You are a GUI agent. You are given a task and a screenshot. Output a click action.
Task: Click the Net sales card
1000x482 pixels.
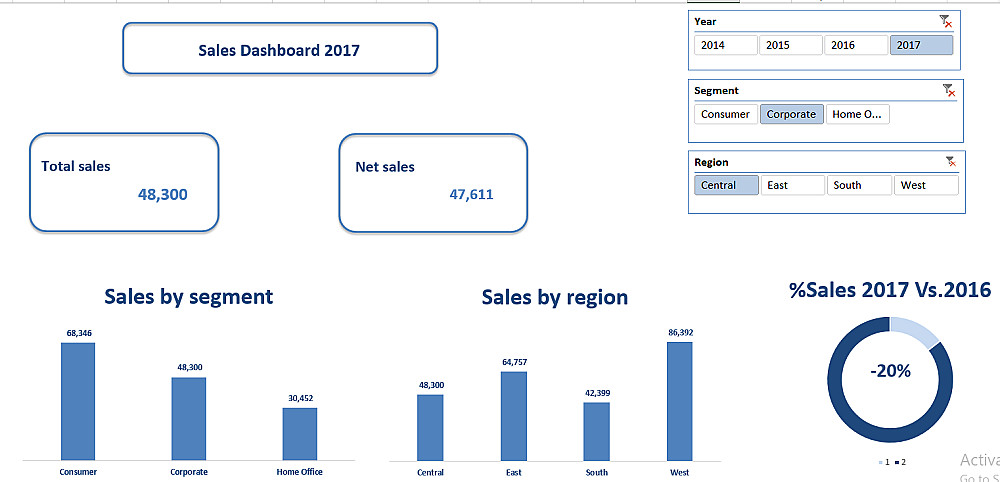point(433,183)
